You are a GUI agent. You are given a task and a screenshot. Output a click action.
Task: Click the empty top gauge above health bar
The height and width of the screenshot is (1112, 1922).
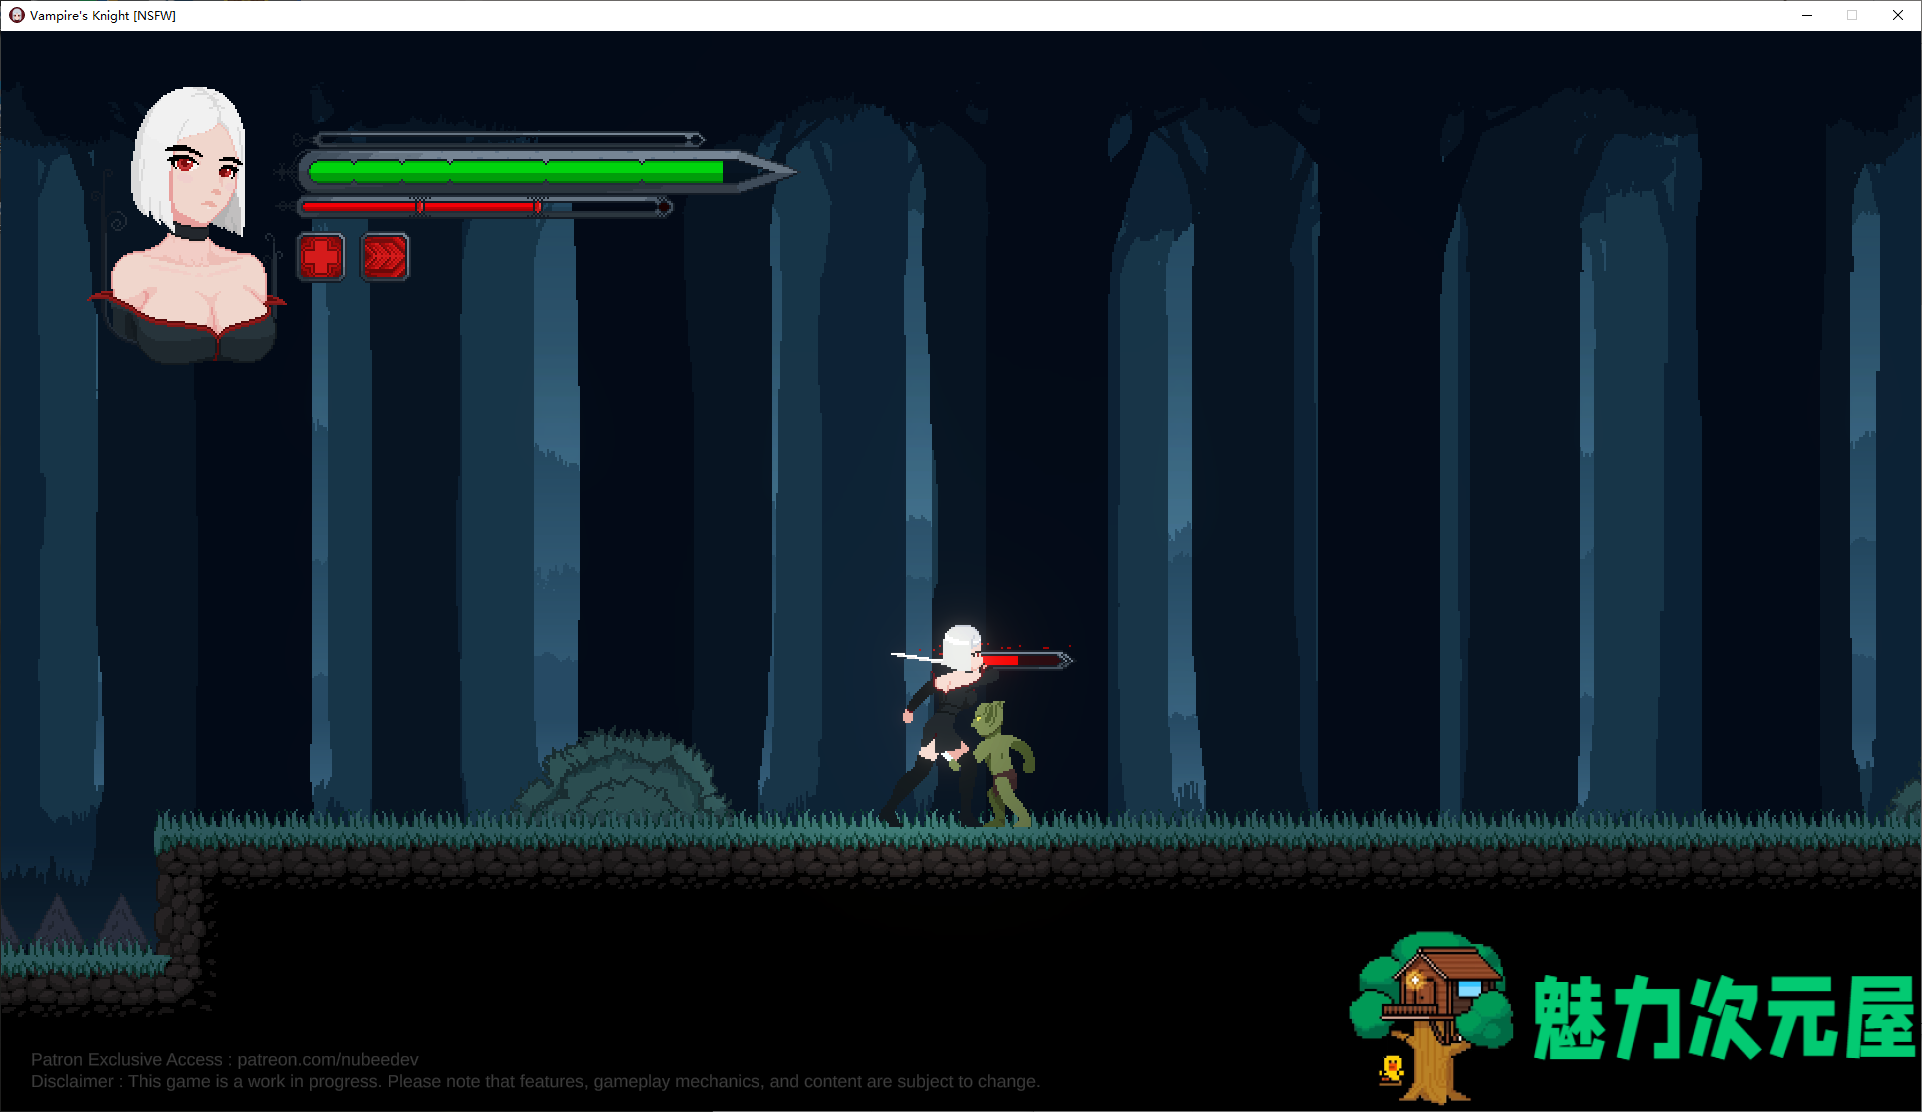(508, 139)
